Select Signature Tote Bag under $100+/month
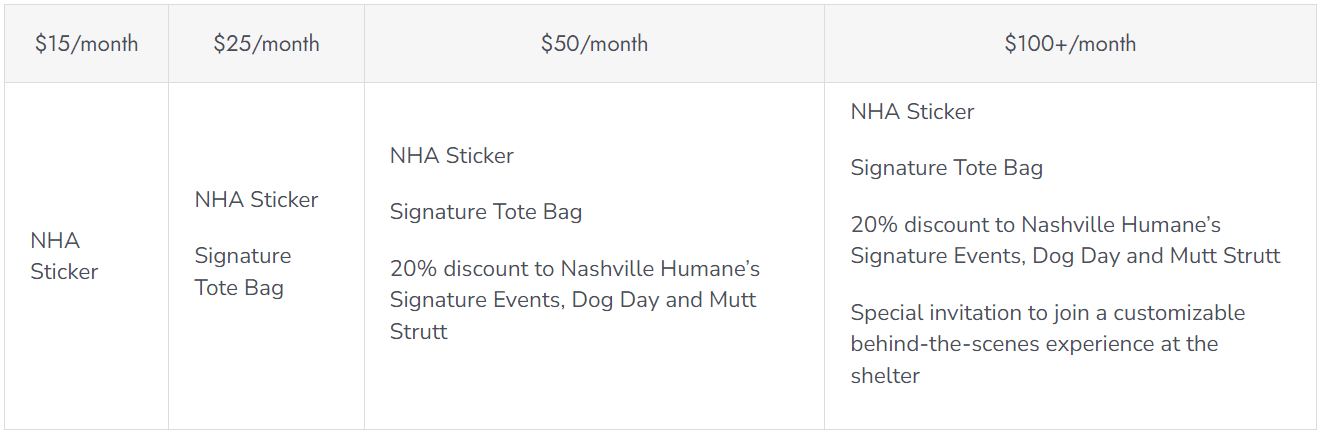The image size is (1326, 435). click(946, 168)
